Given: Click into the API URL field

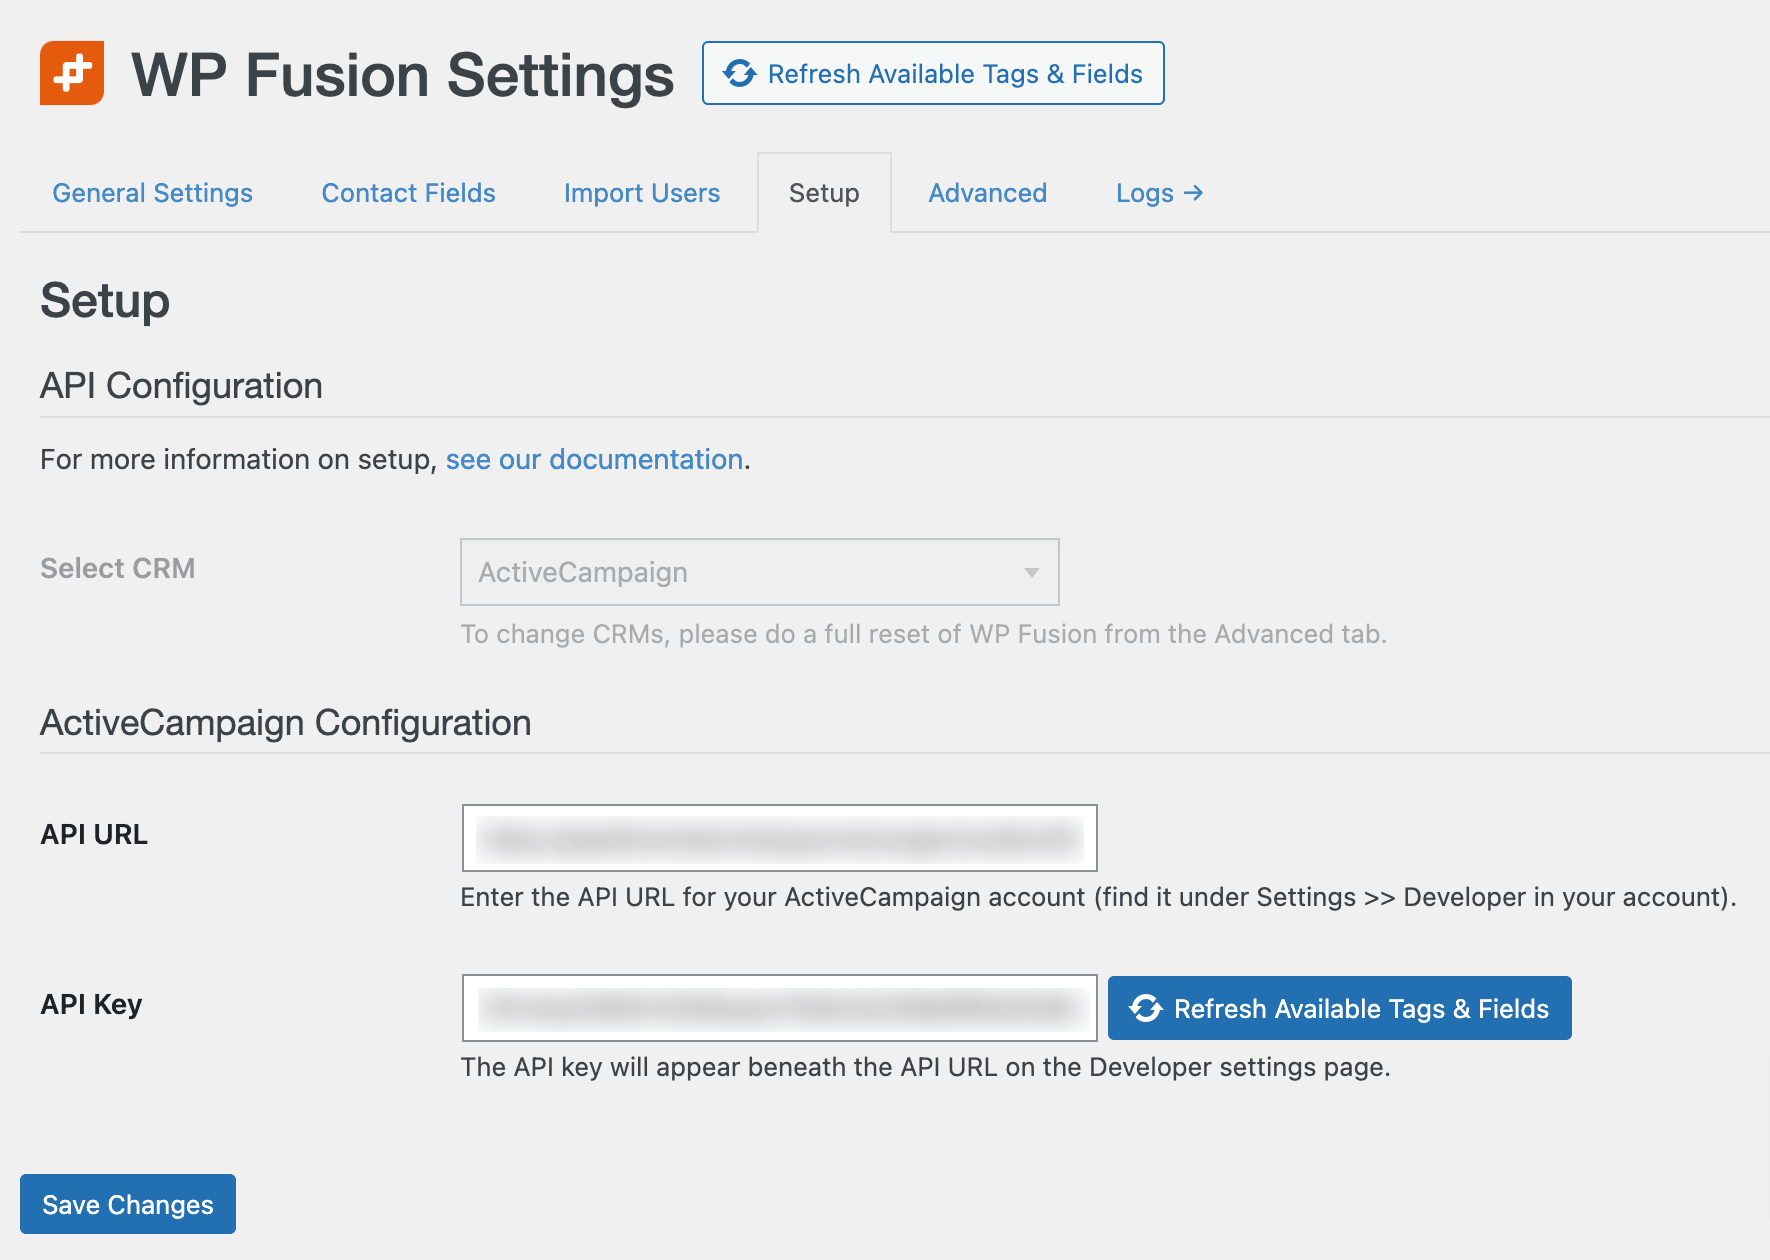Looking at the screenshot, I should pos(779,838).
